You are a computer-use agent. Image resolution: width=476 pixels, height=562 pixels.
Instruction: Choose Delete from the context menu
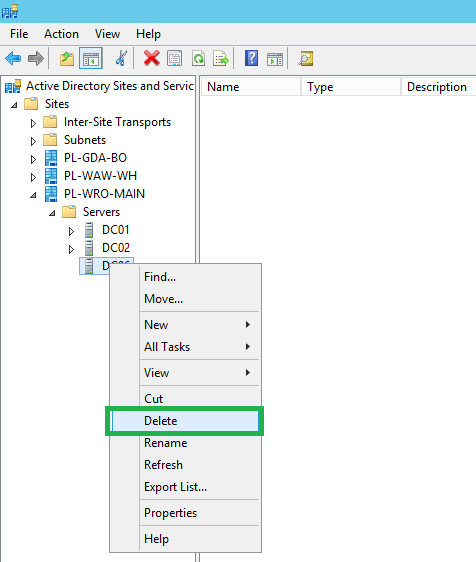[x=185, y=421]
